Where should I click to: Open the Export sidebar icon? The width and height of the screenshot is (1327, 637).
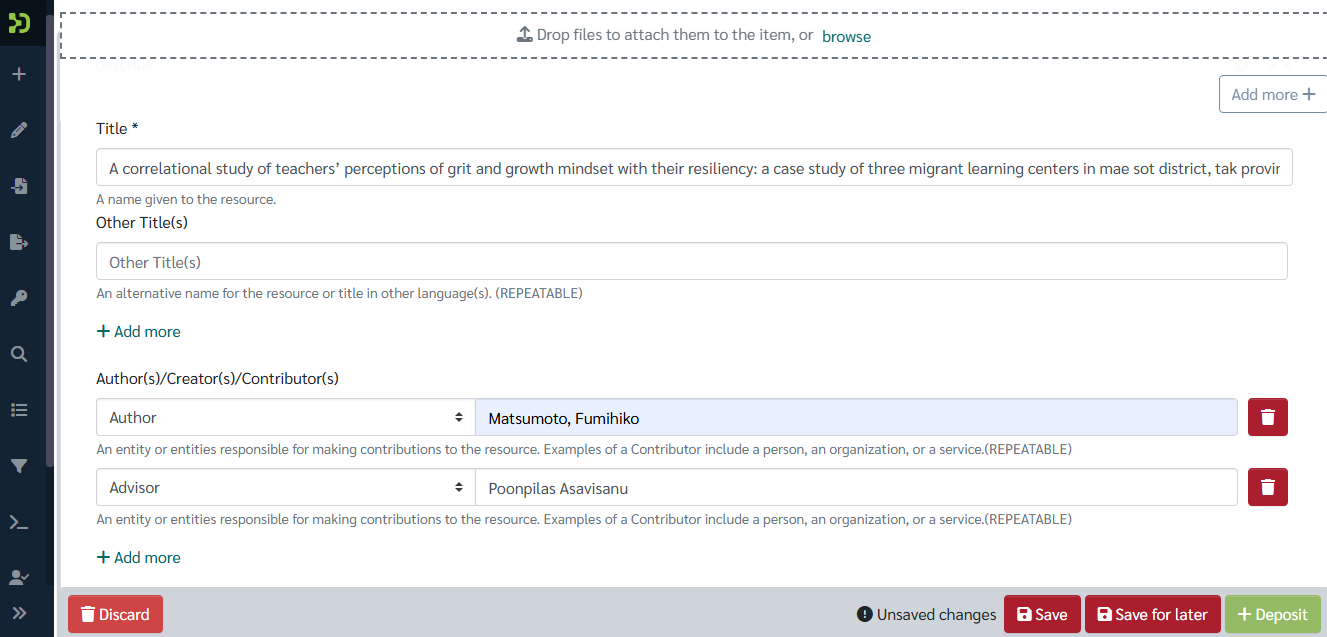tap(19, 242)
